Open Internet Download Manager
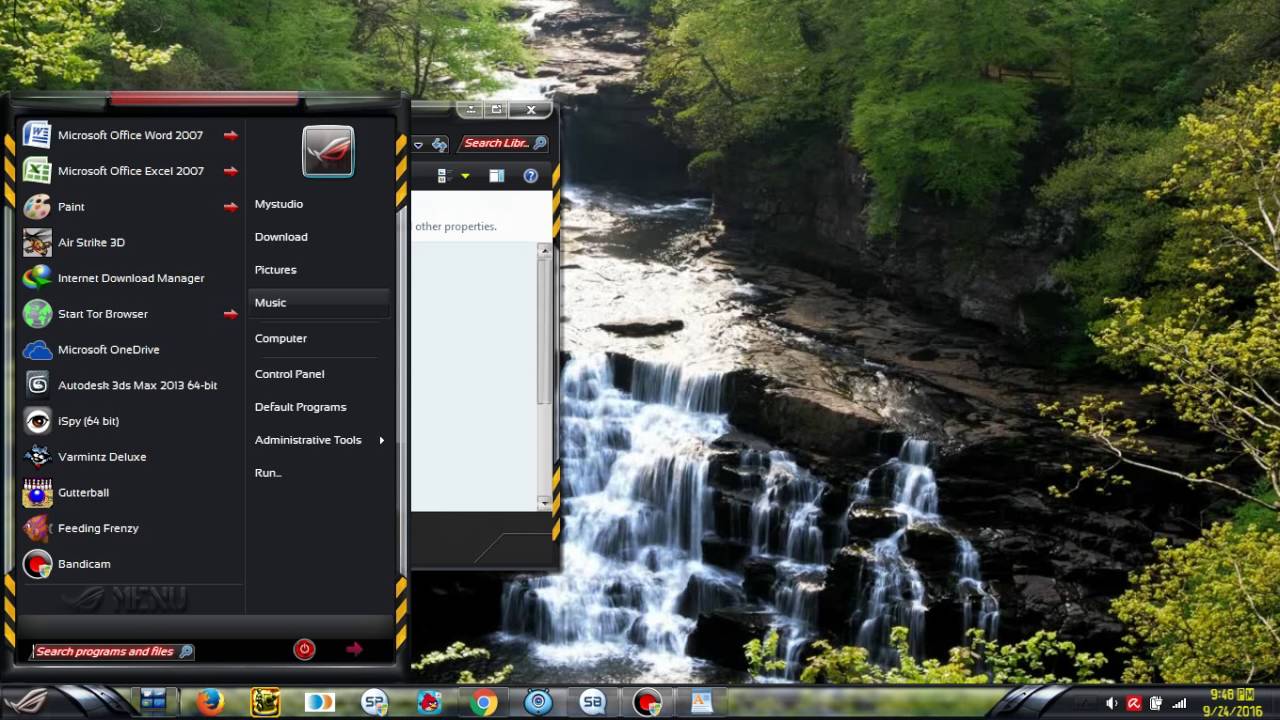Viewport: 1280px width, 720px height. click(130, 278)
